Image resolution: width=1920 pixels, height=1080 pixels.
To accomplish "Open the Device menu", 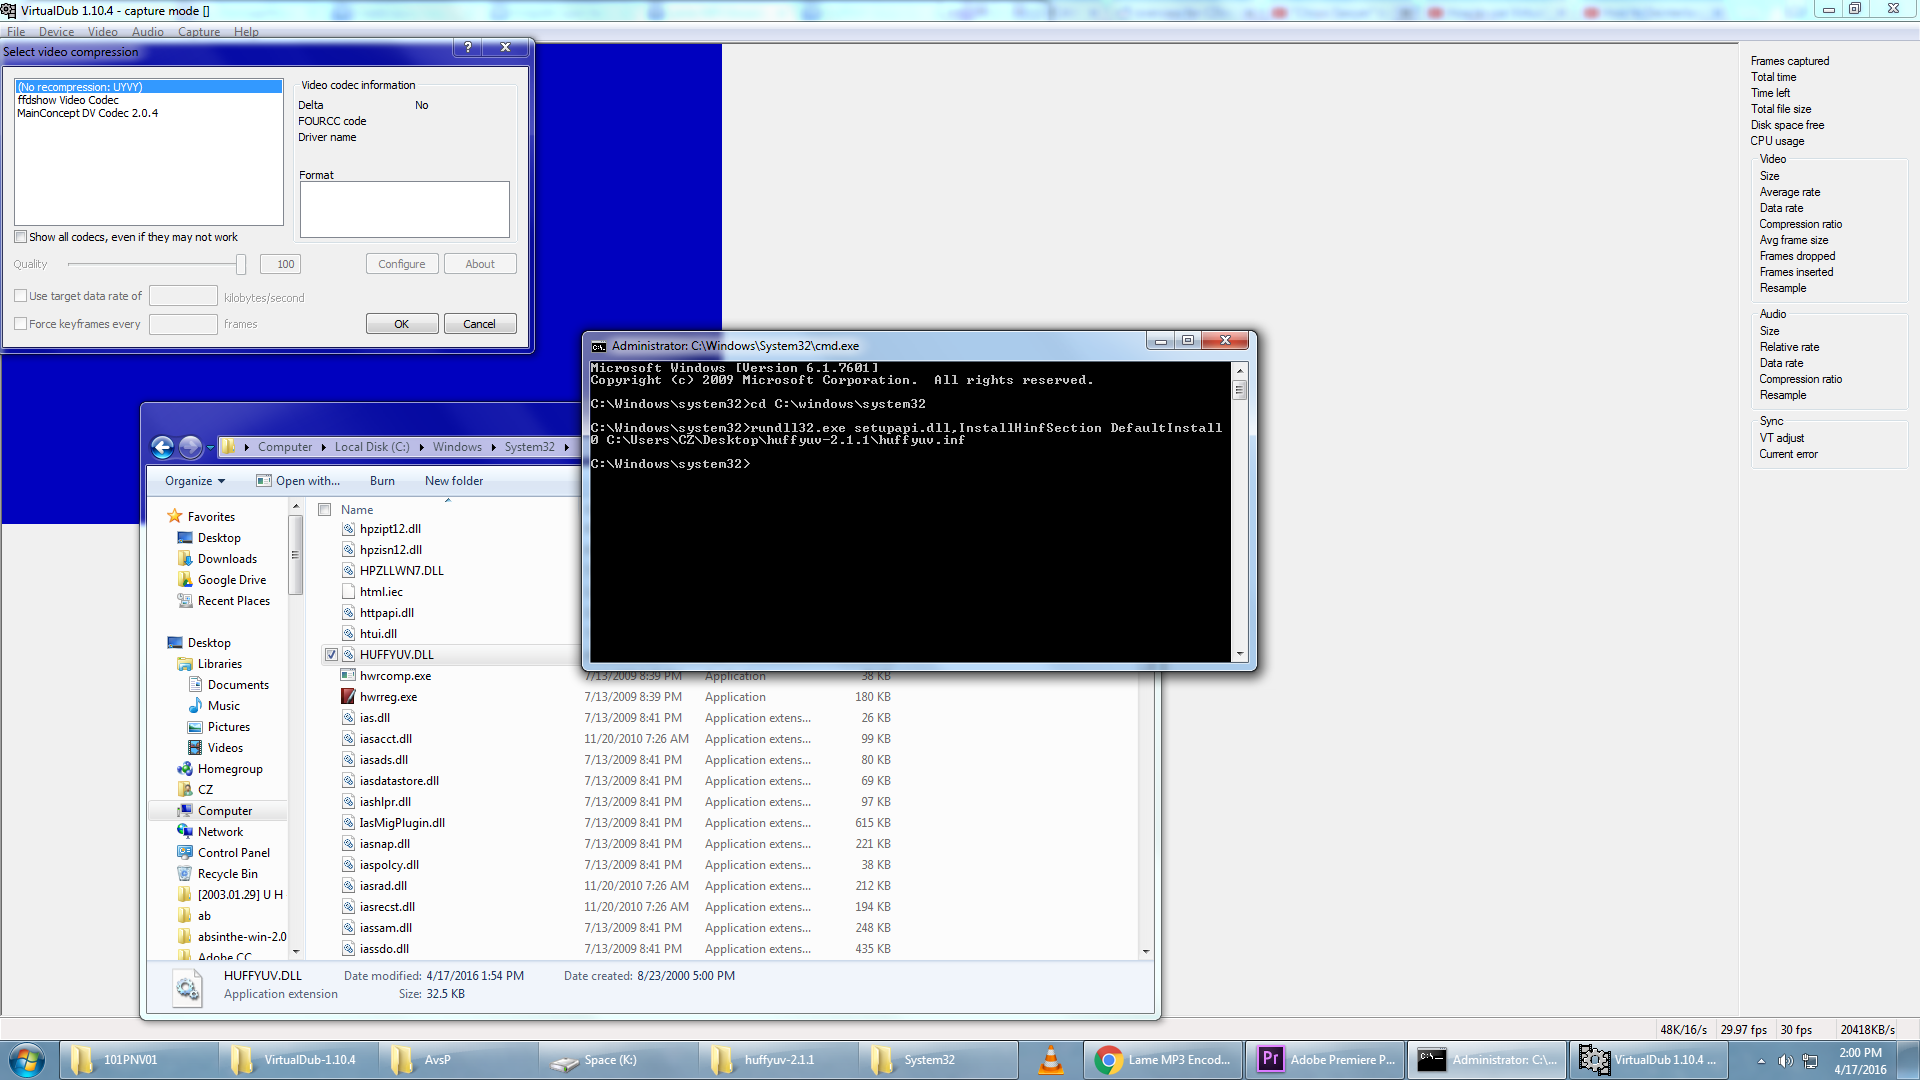I will point(56,32).
